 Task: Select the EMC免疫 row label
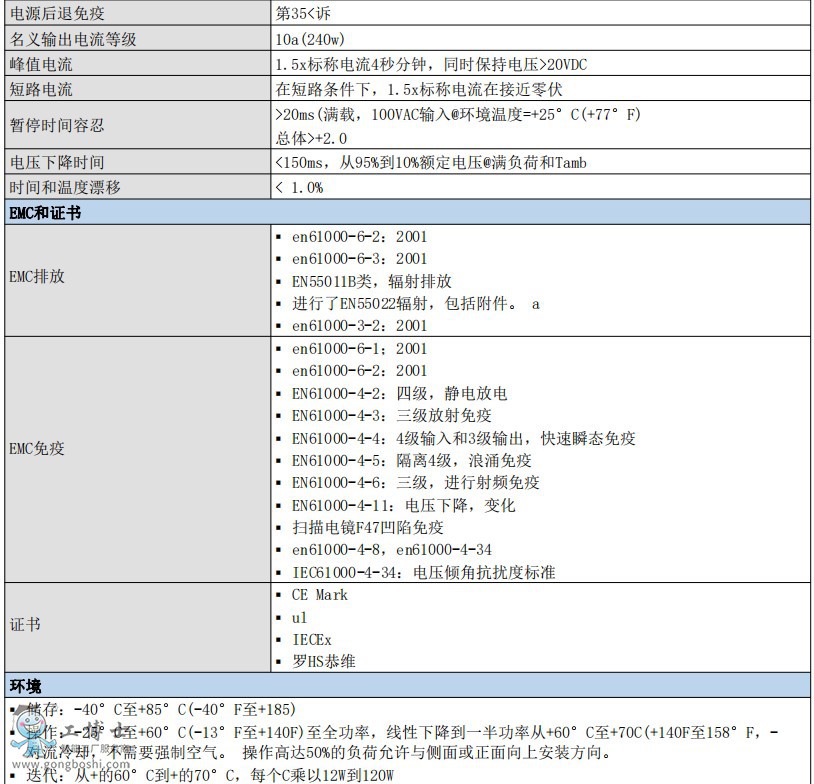pos(37,449)
